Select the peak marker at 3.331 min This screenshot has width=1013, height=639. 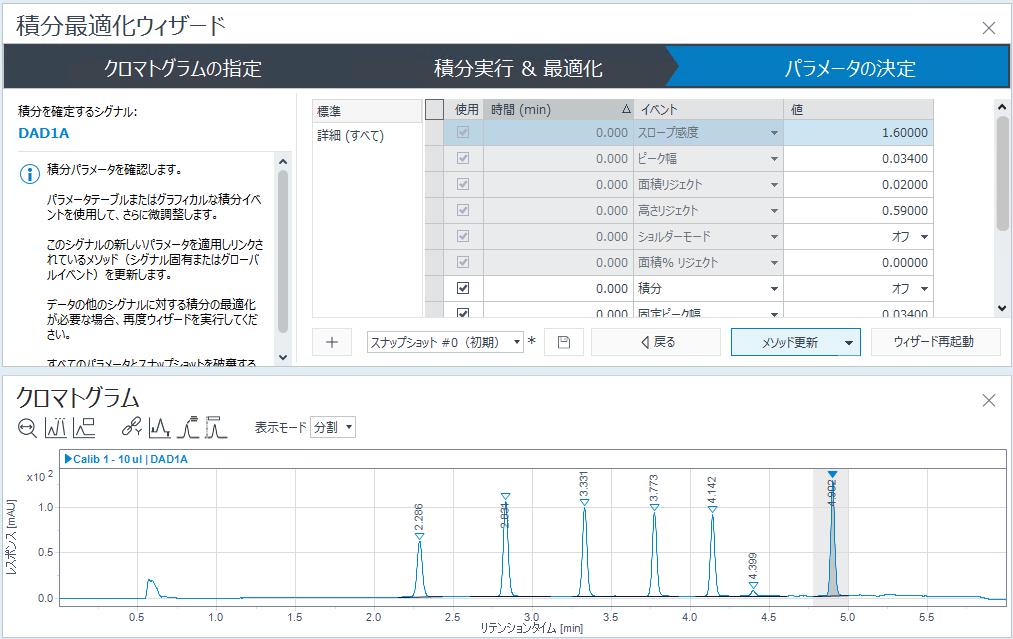[x=585, y=502]
